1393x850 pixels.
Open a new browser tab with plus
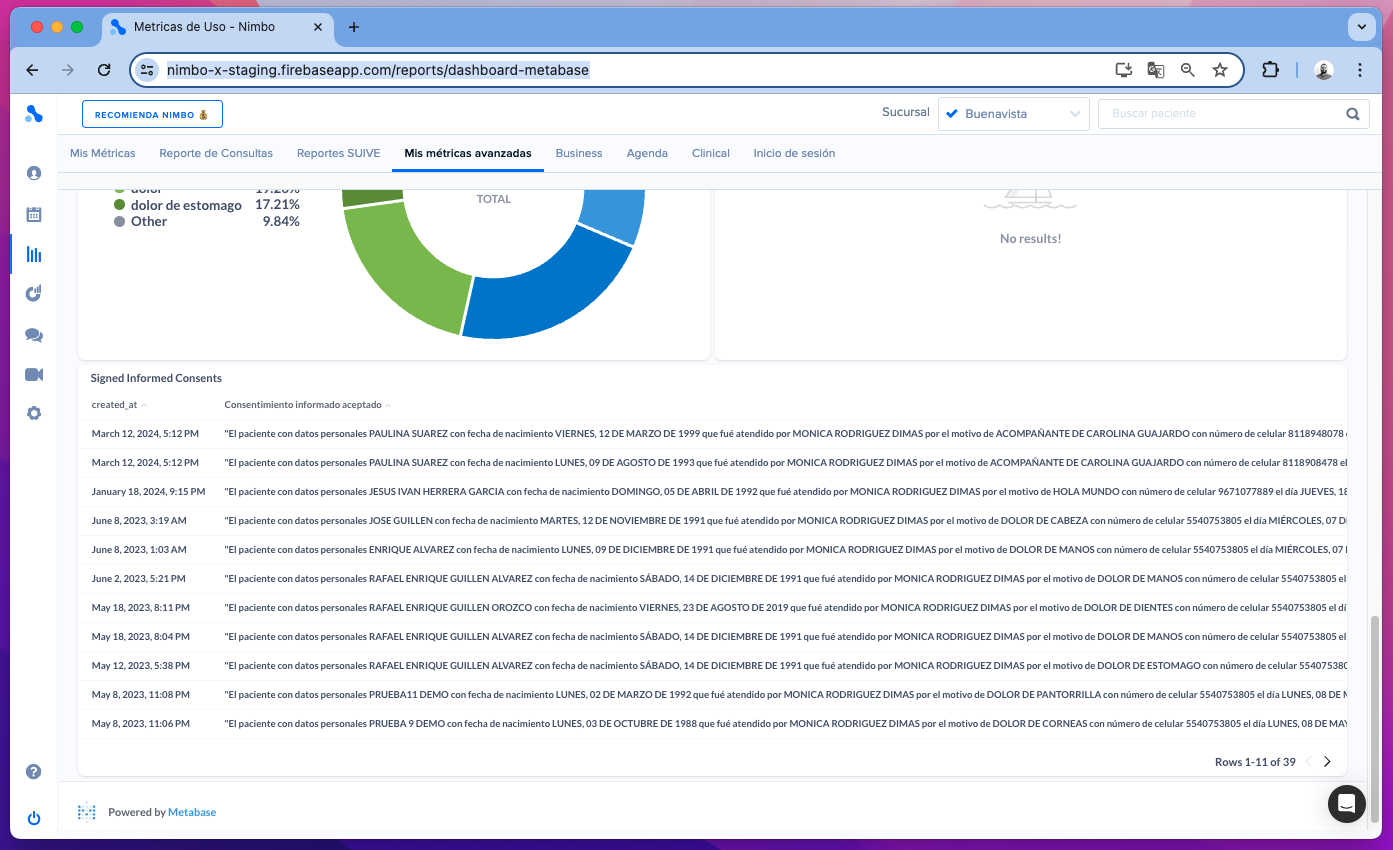pyautogui.click(x=354, y=27)
